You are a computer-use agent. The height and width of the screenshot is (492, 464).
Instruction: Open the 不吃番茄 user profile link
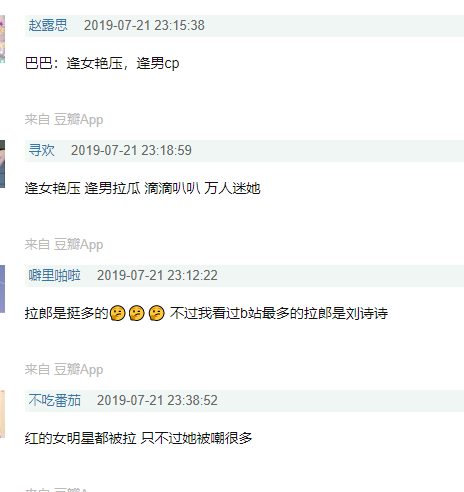(54, 401)
